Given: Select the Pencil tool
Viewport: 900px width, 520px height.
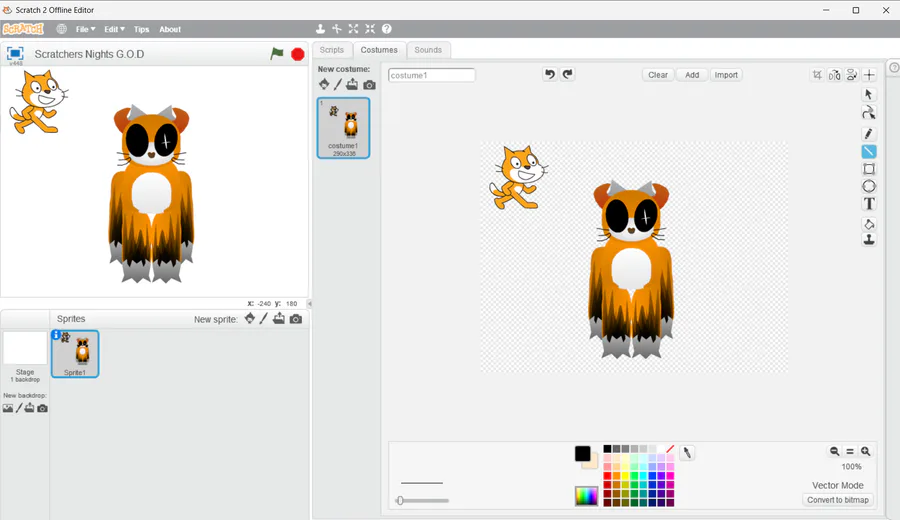Looking at the screenshot, I should (x=868, y=134).
